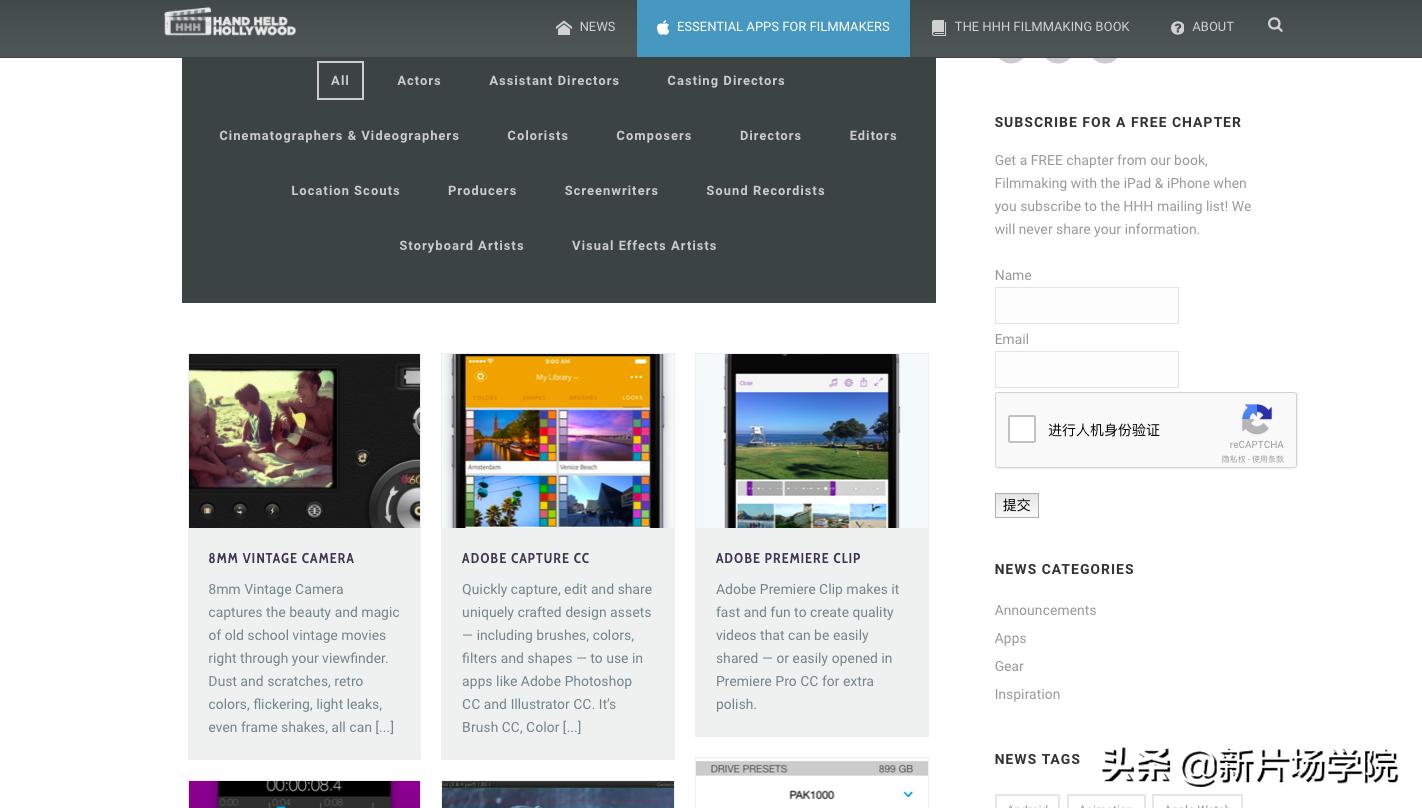The image size is (1422, 808).
Task: Show Storyboard Artists apps
Action: pyautogui.click(x=462, y=246)
